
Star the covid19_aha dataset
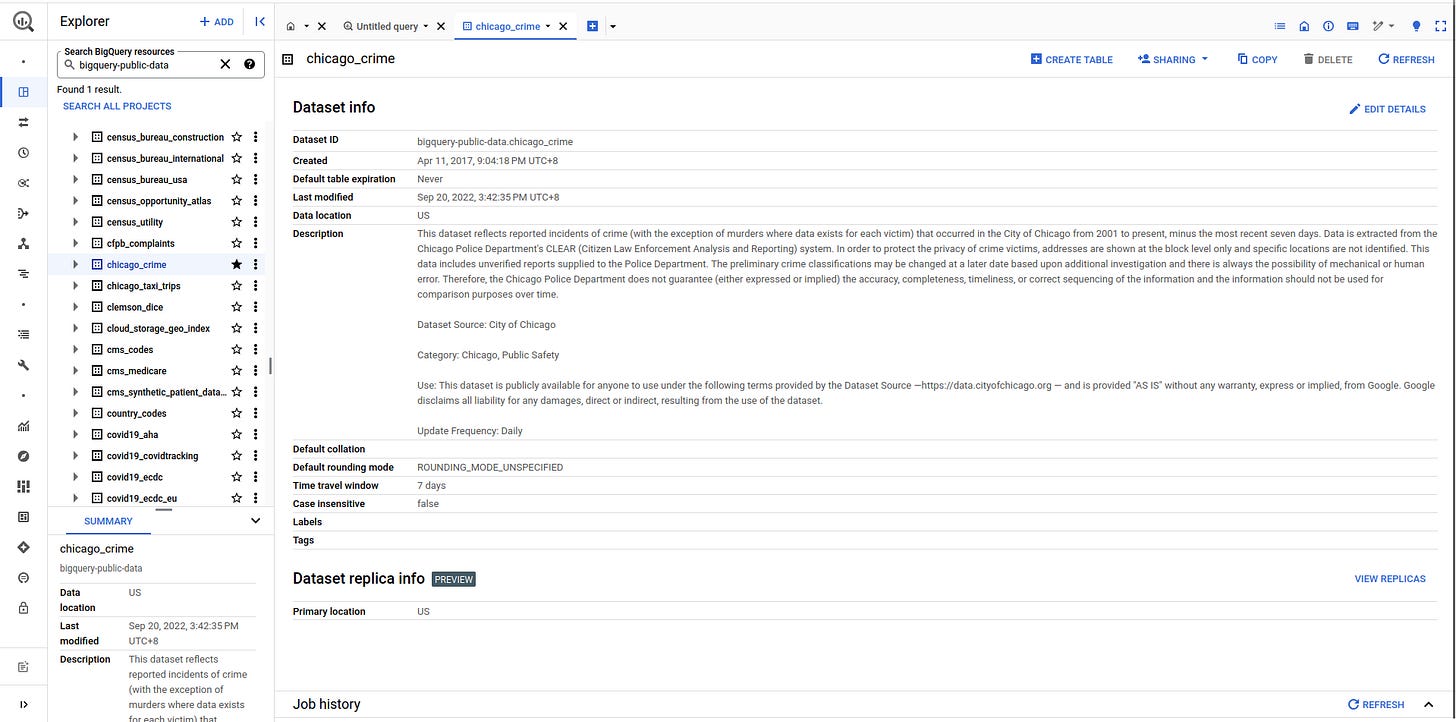tap(237, 435)
